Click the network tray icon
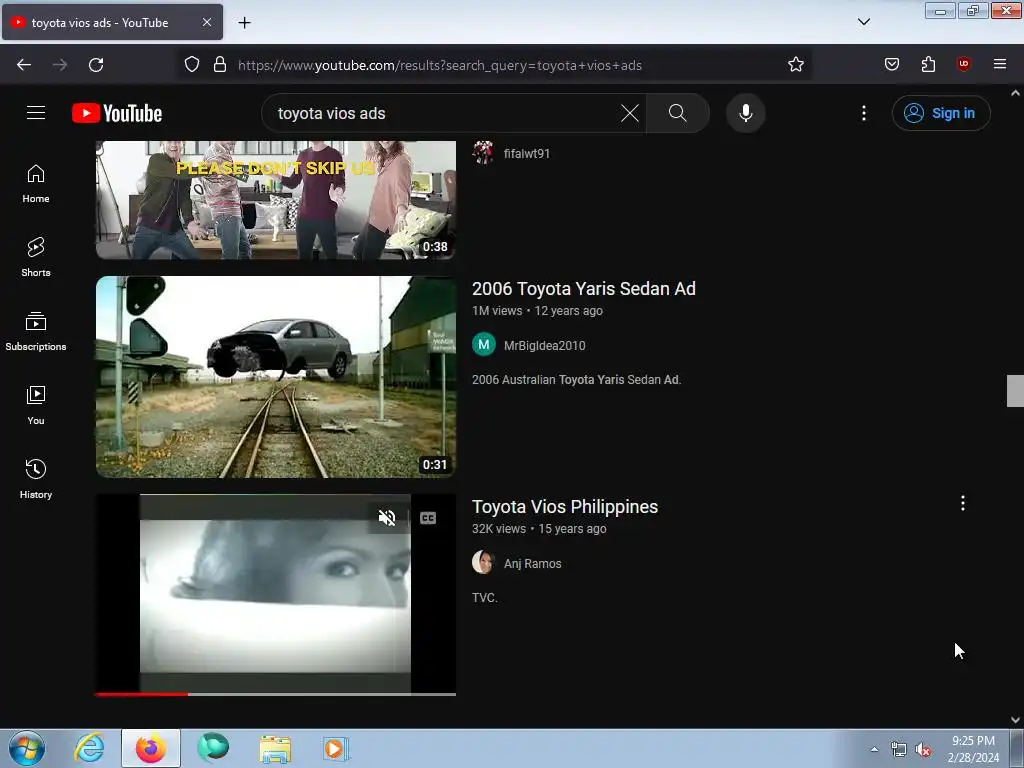1024x768 pixels. [899, 750]
